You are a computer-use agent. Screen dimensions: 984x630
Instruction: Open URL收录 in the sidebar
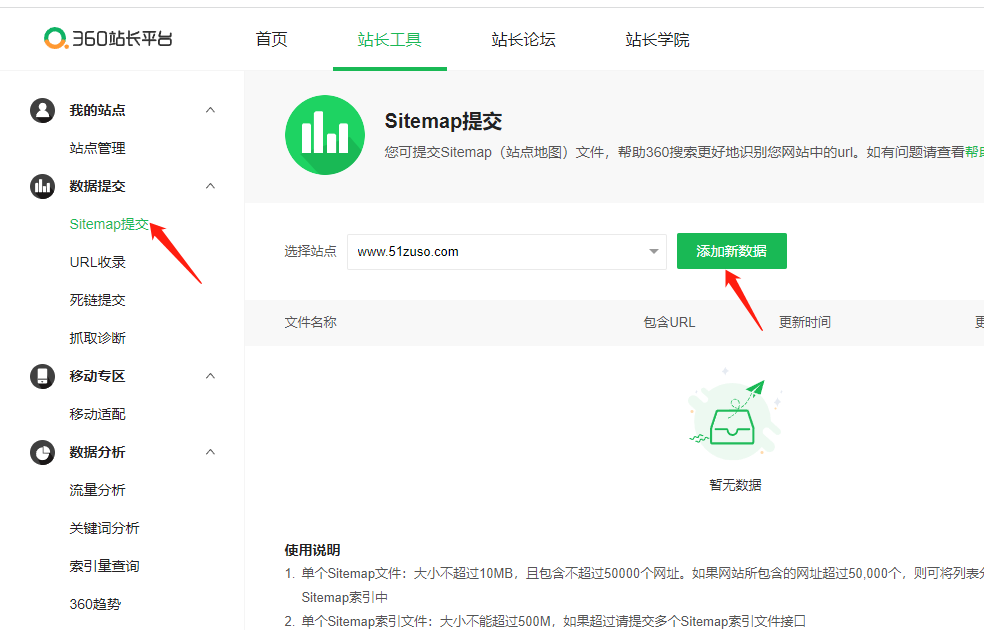[97, 262]
